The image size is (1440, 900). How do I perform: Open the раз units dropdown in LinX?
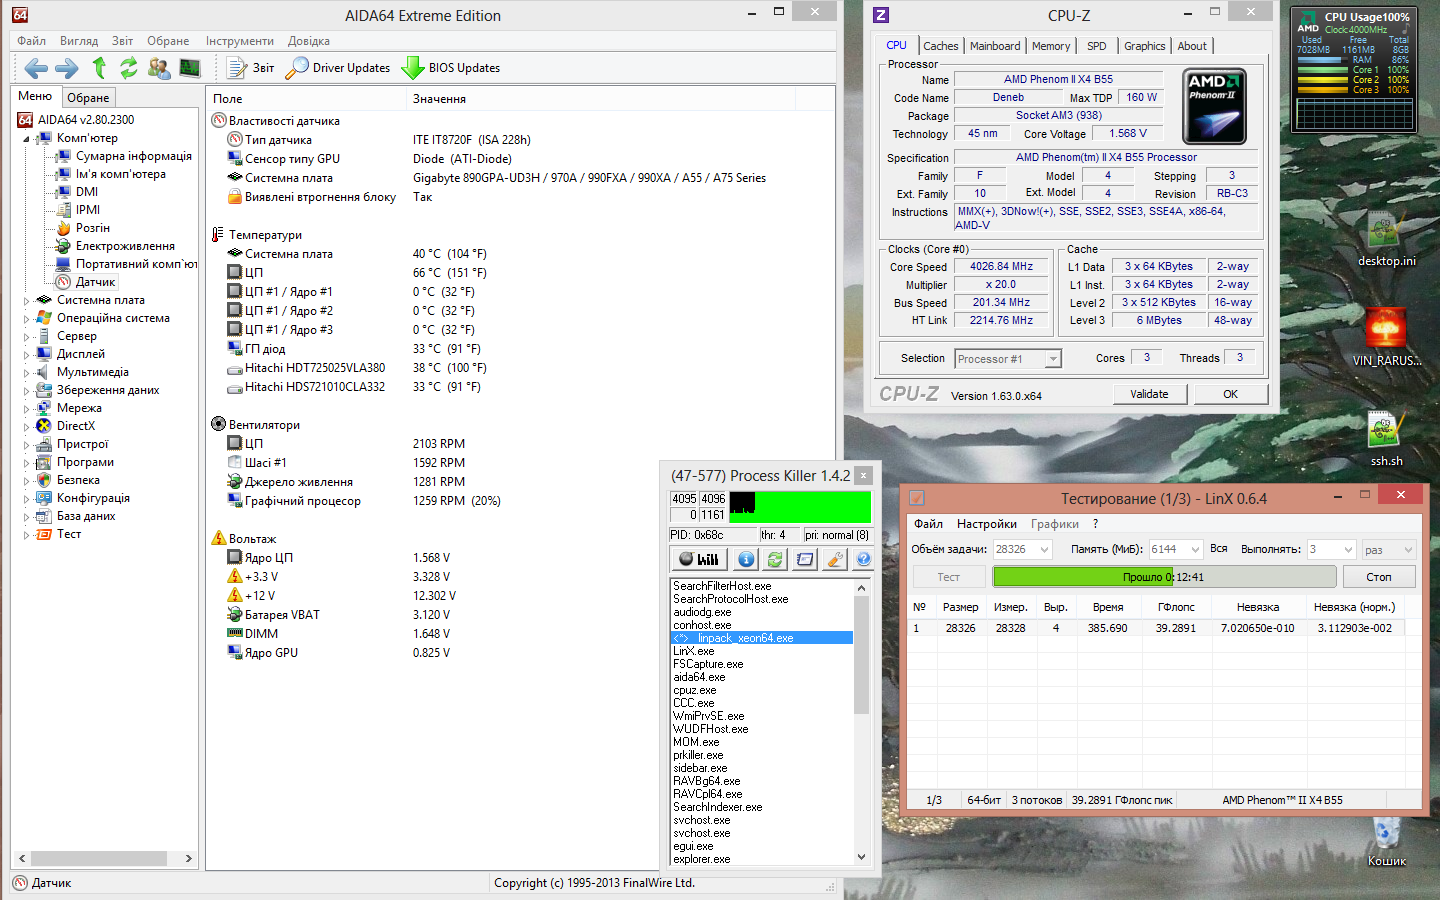pyautogui.click(x=1389, y=549)
